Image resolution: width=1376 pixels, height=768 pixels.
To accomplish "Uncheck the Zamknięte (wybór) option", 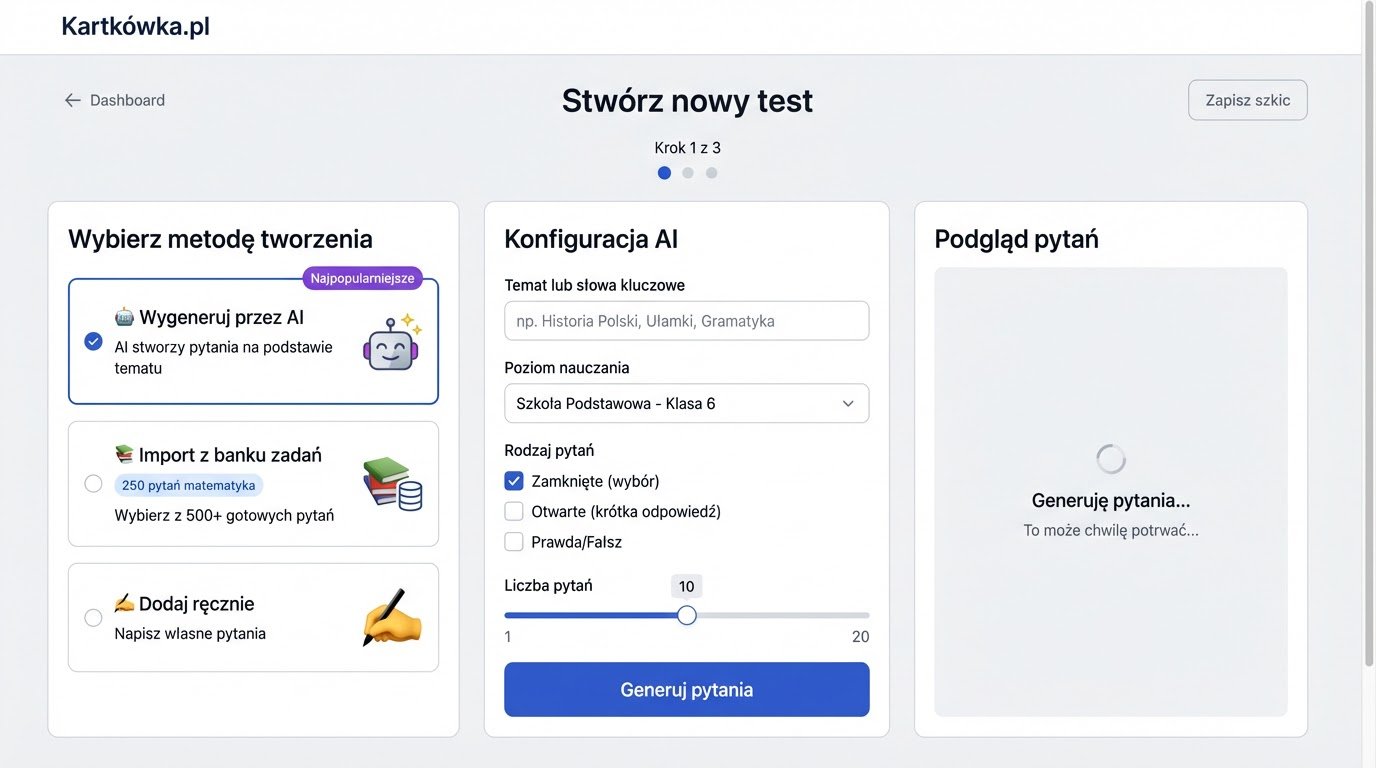I will point(513,480).
